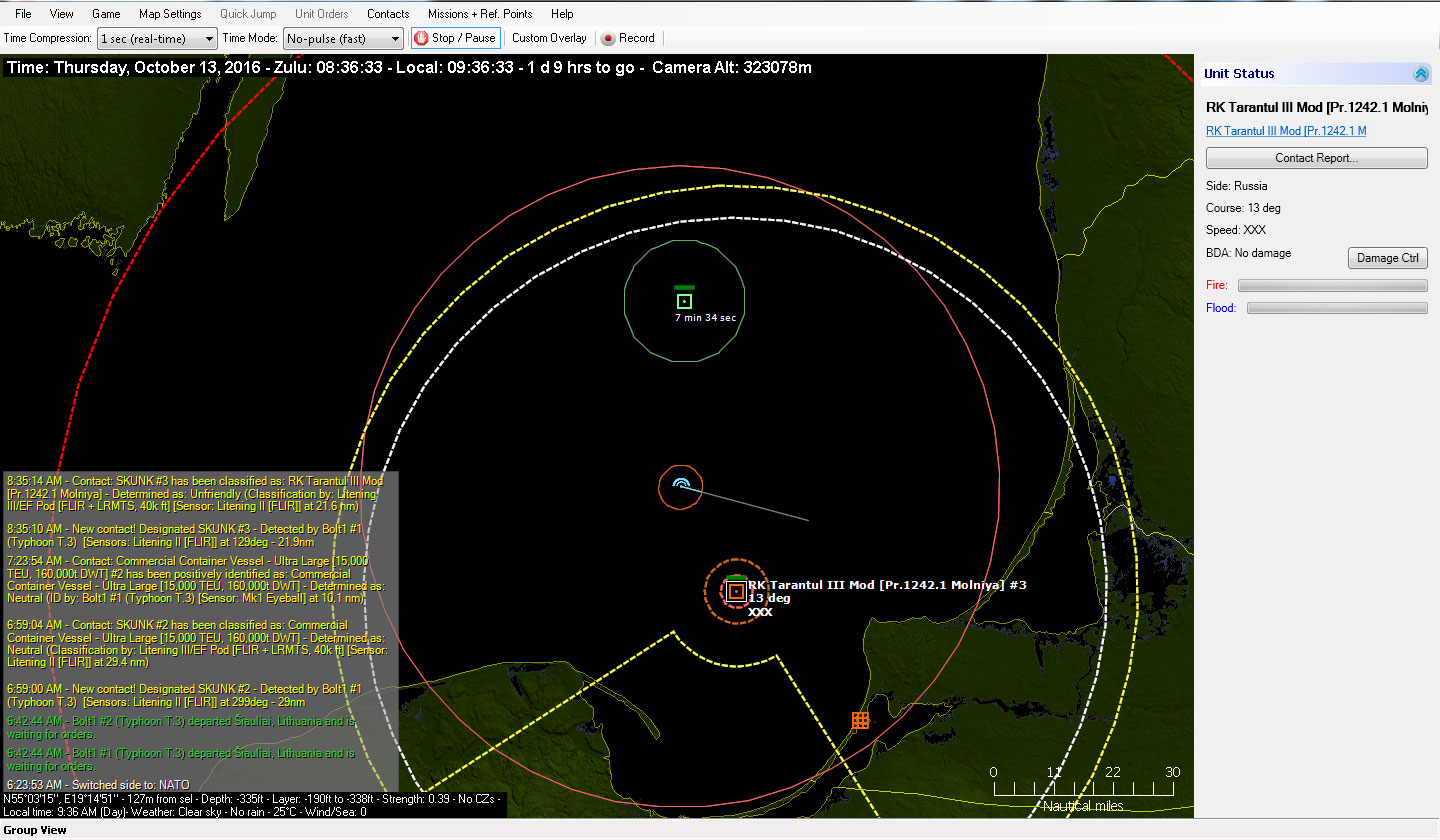Click the Bolt1 #2 departed Šiauliai message
Image resolution: width=1440 pixels, height=840 pixels.
(180, 727)
